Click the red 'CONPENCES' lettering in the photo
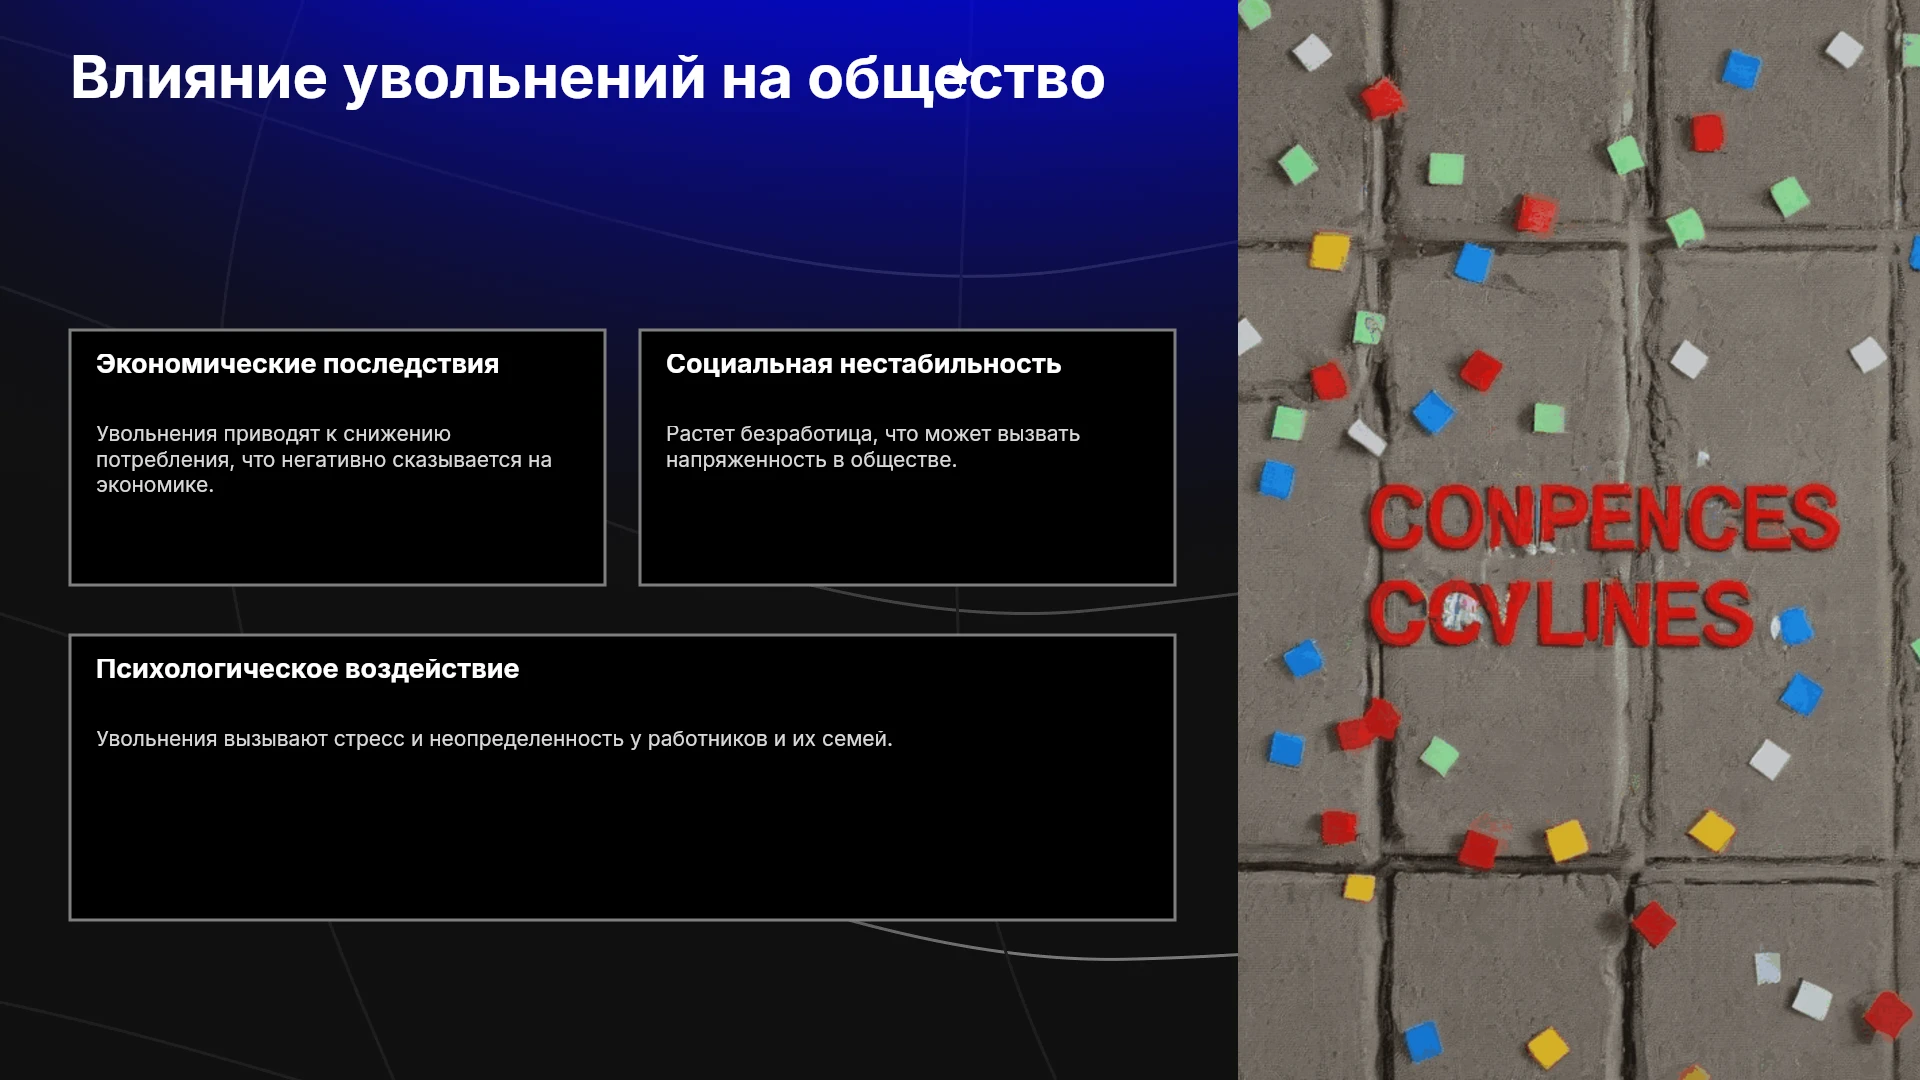This screenshot has height=1080, width=1920. (x=1603, y=518)
